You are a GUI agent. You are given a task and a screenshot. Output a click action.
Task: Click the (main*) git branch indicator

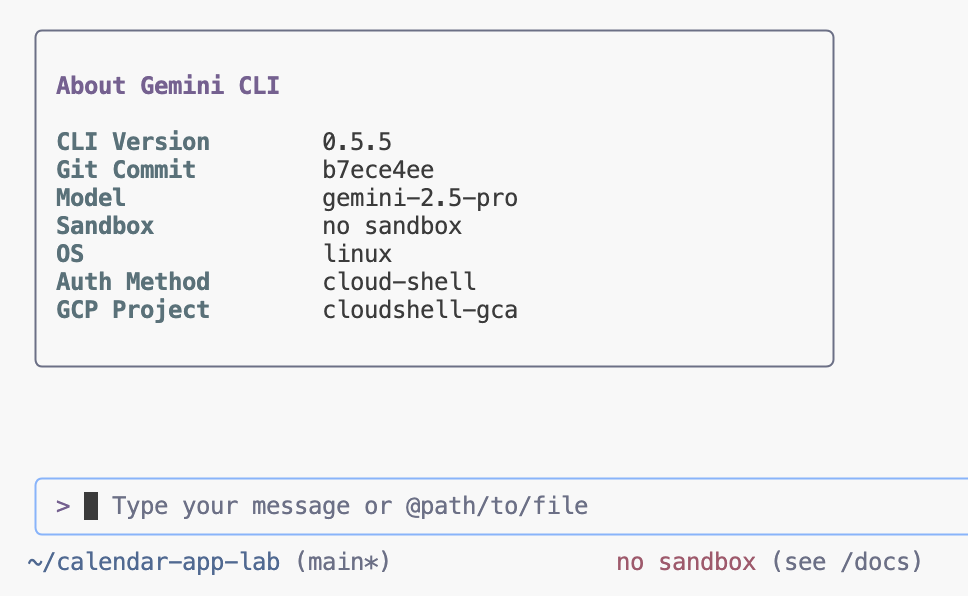tap(343, 562)
